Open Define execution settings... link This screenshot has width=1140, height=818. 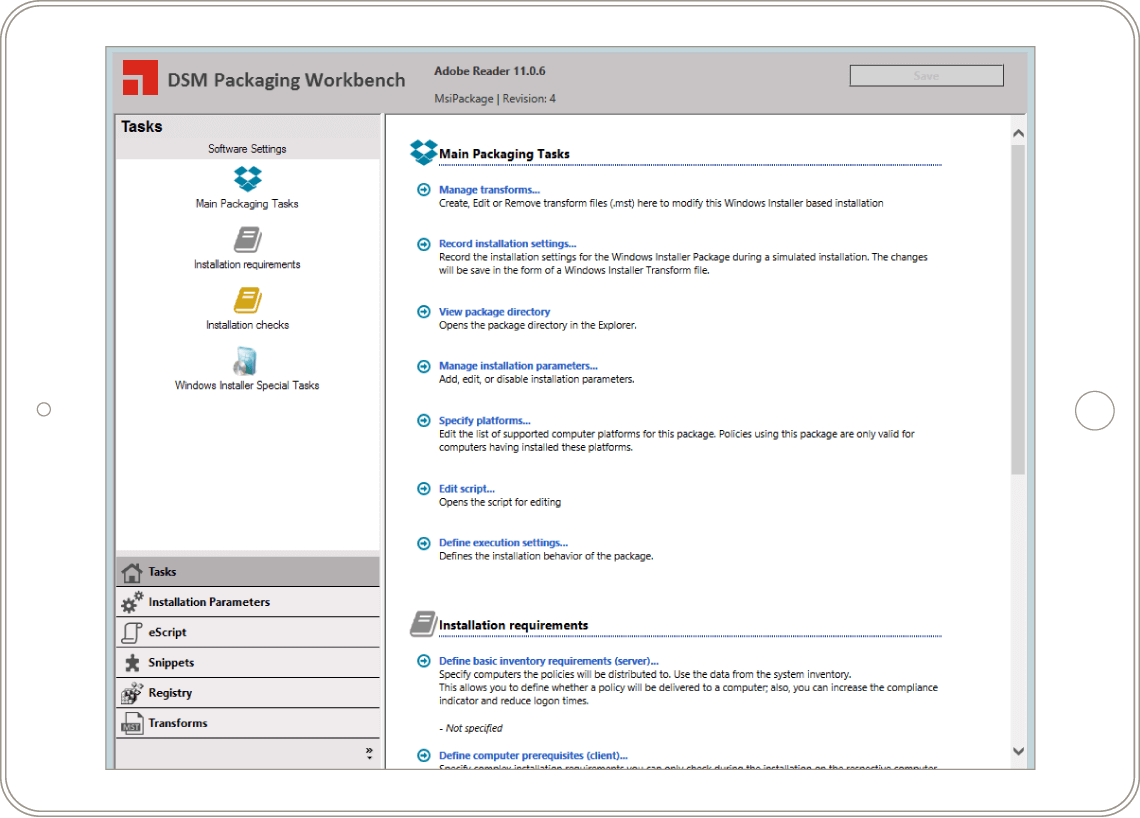point(503,542)
